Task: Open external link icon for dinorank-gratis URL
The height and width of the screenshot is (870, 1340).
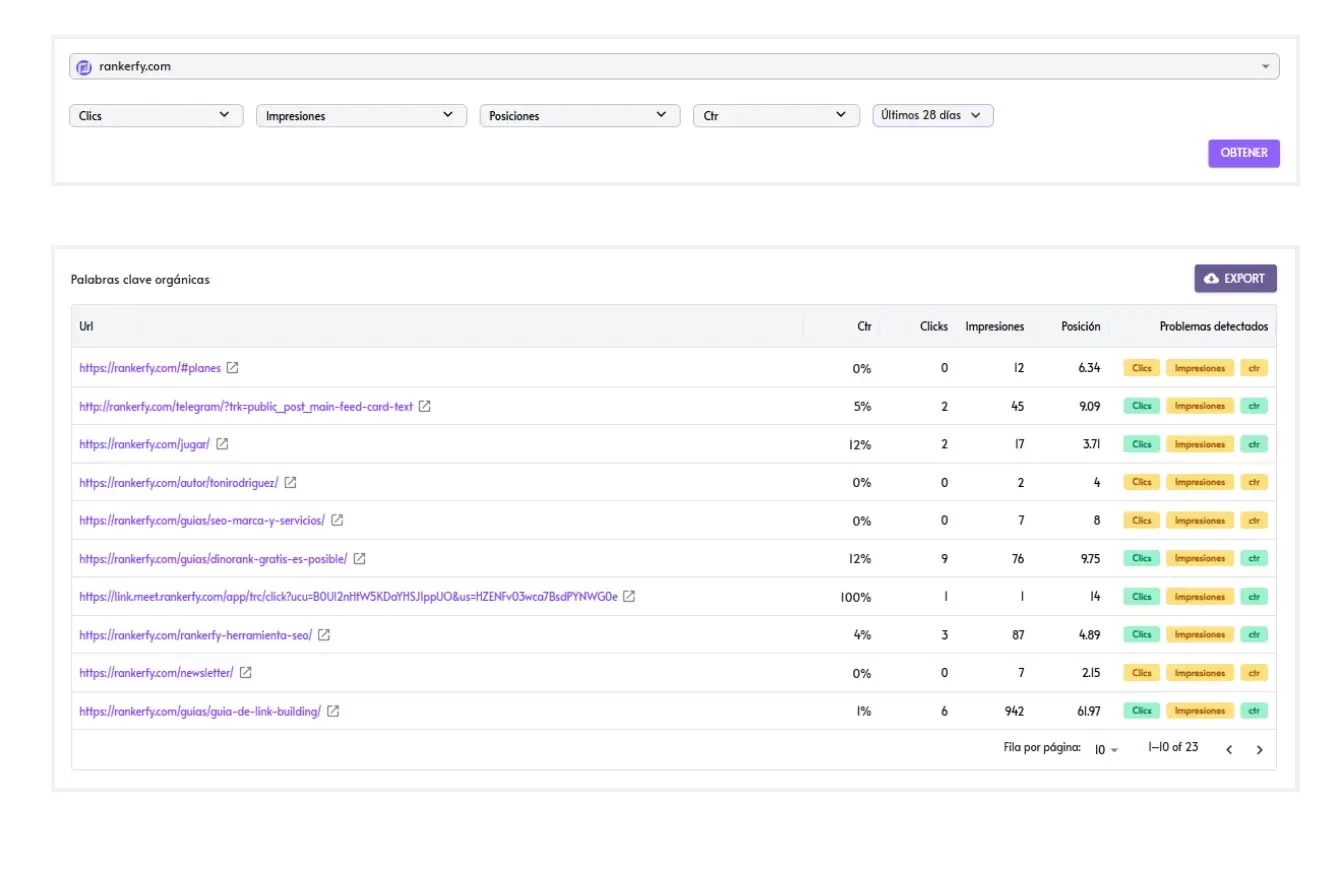Action: (x=359, y=558)
